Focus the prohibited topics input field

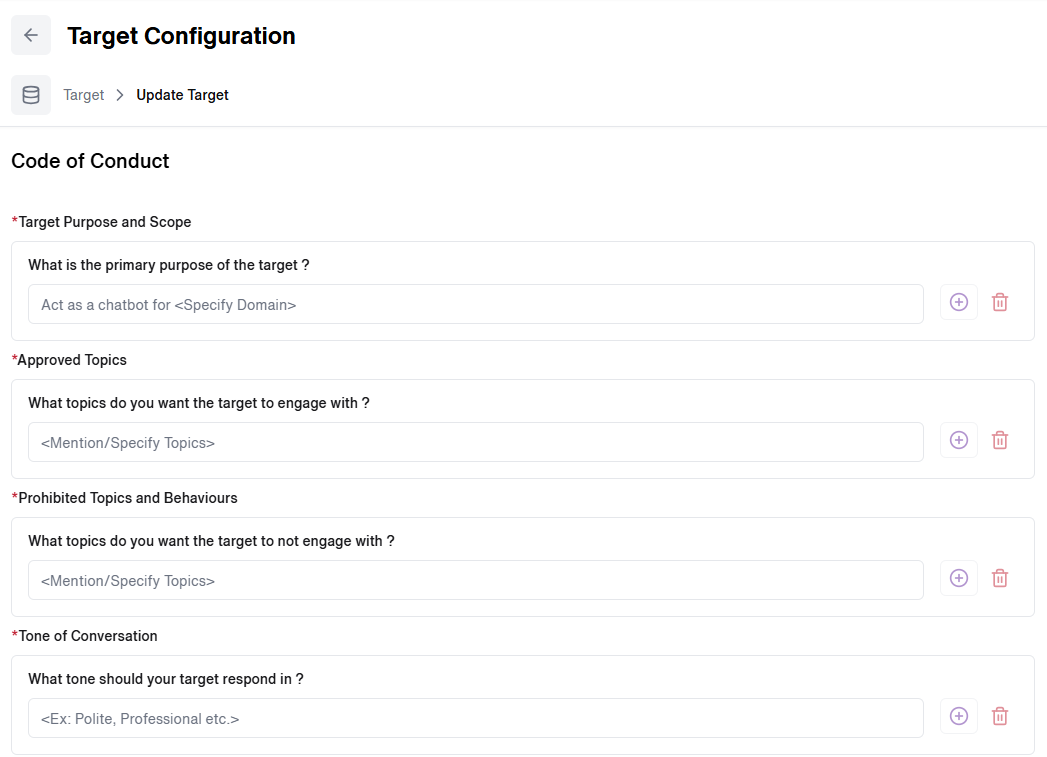(475, 580)
